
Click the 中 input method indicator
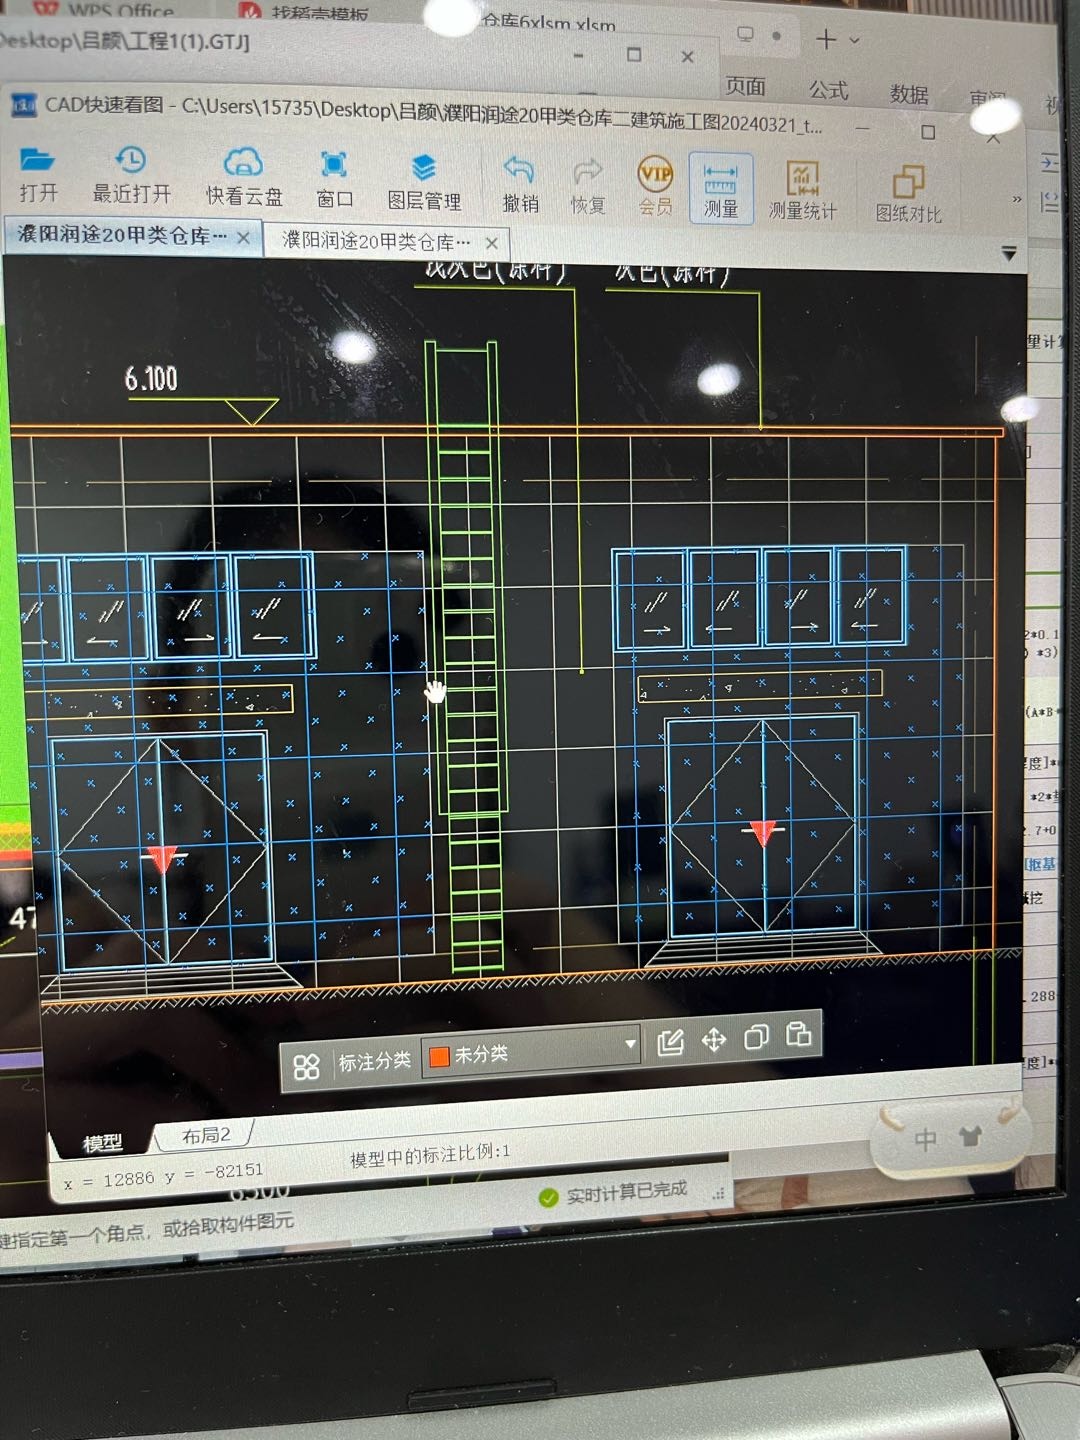pyautogui.click(x=925, y=1139)
